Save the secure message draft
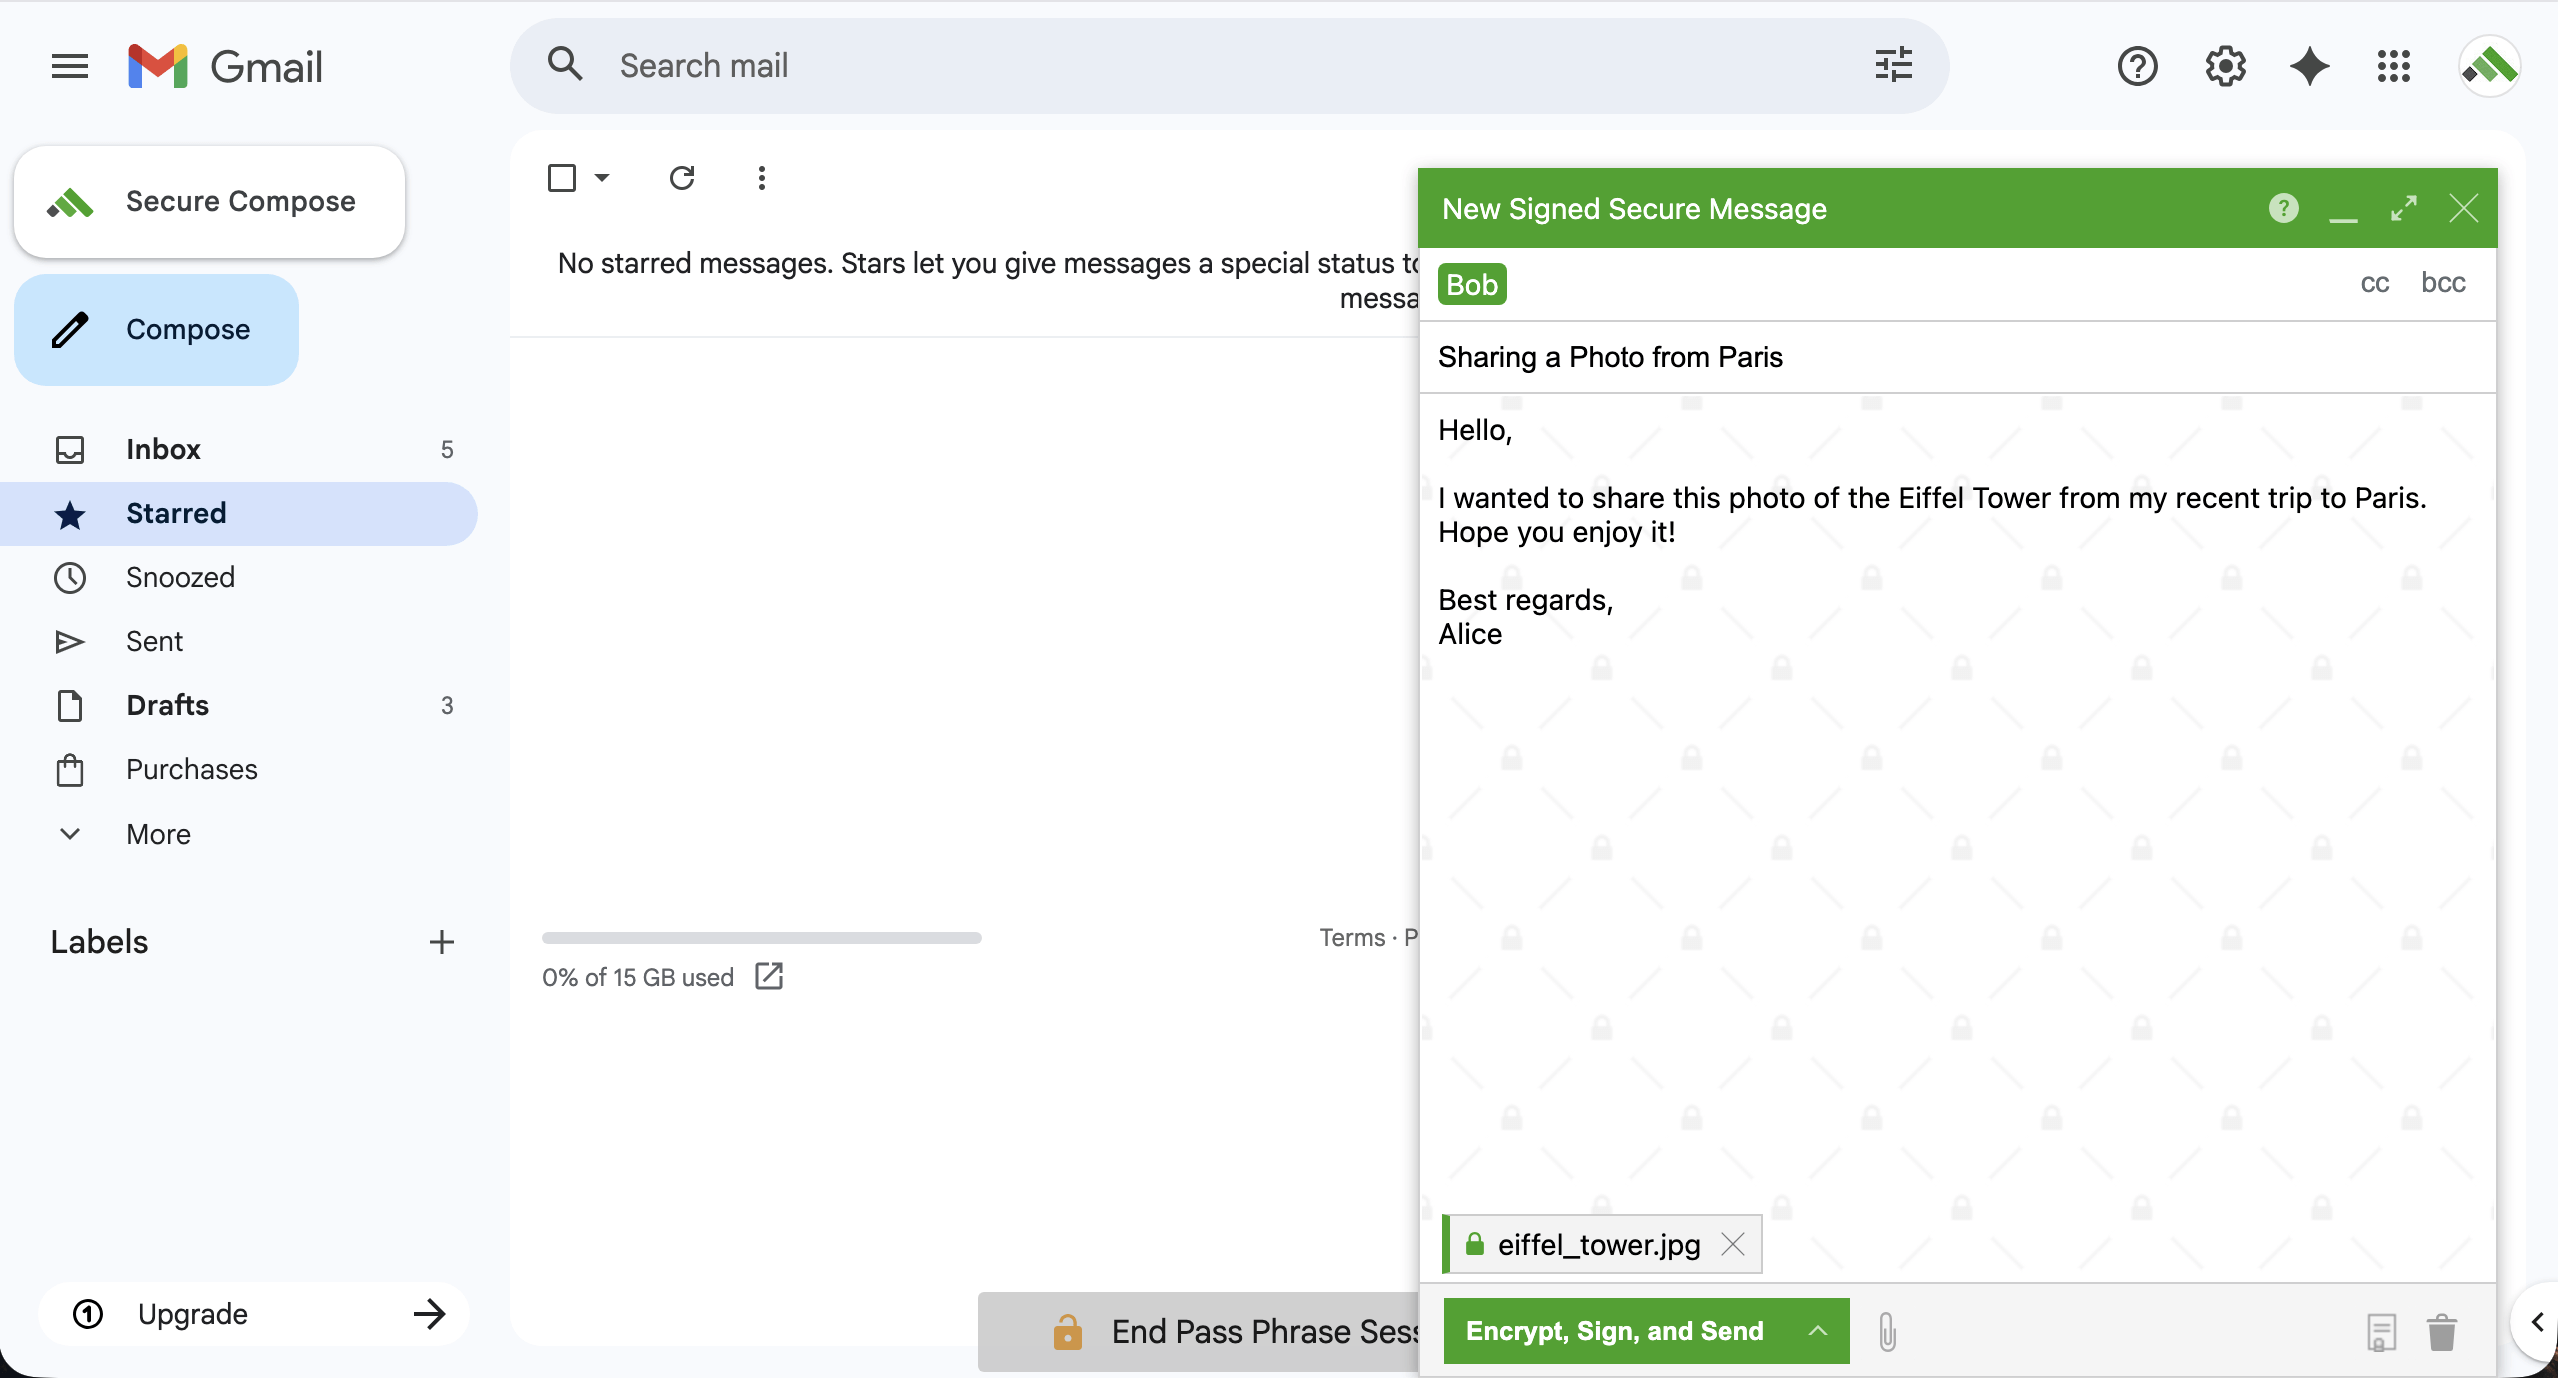Screen dimensions: 2558x1378 [2382, 1332]
